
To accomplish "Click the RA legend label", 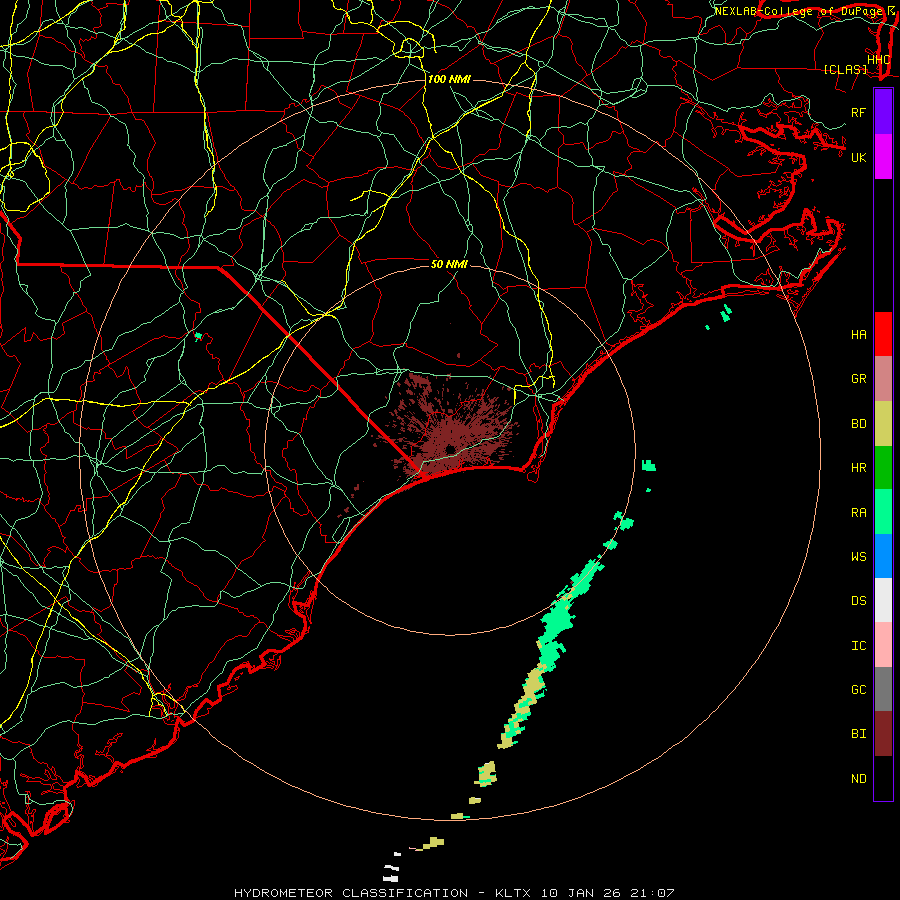I will tap(858, 513).
